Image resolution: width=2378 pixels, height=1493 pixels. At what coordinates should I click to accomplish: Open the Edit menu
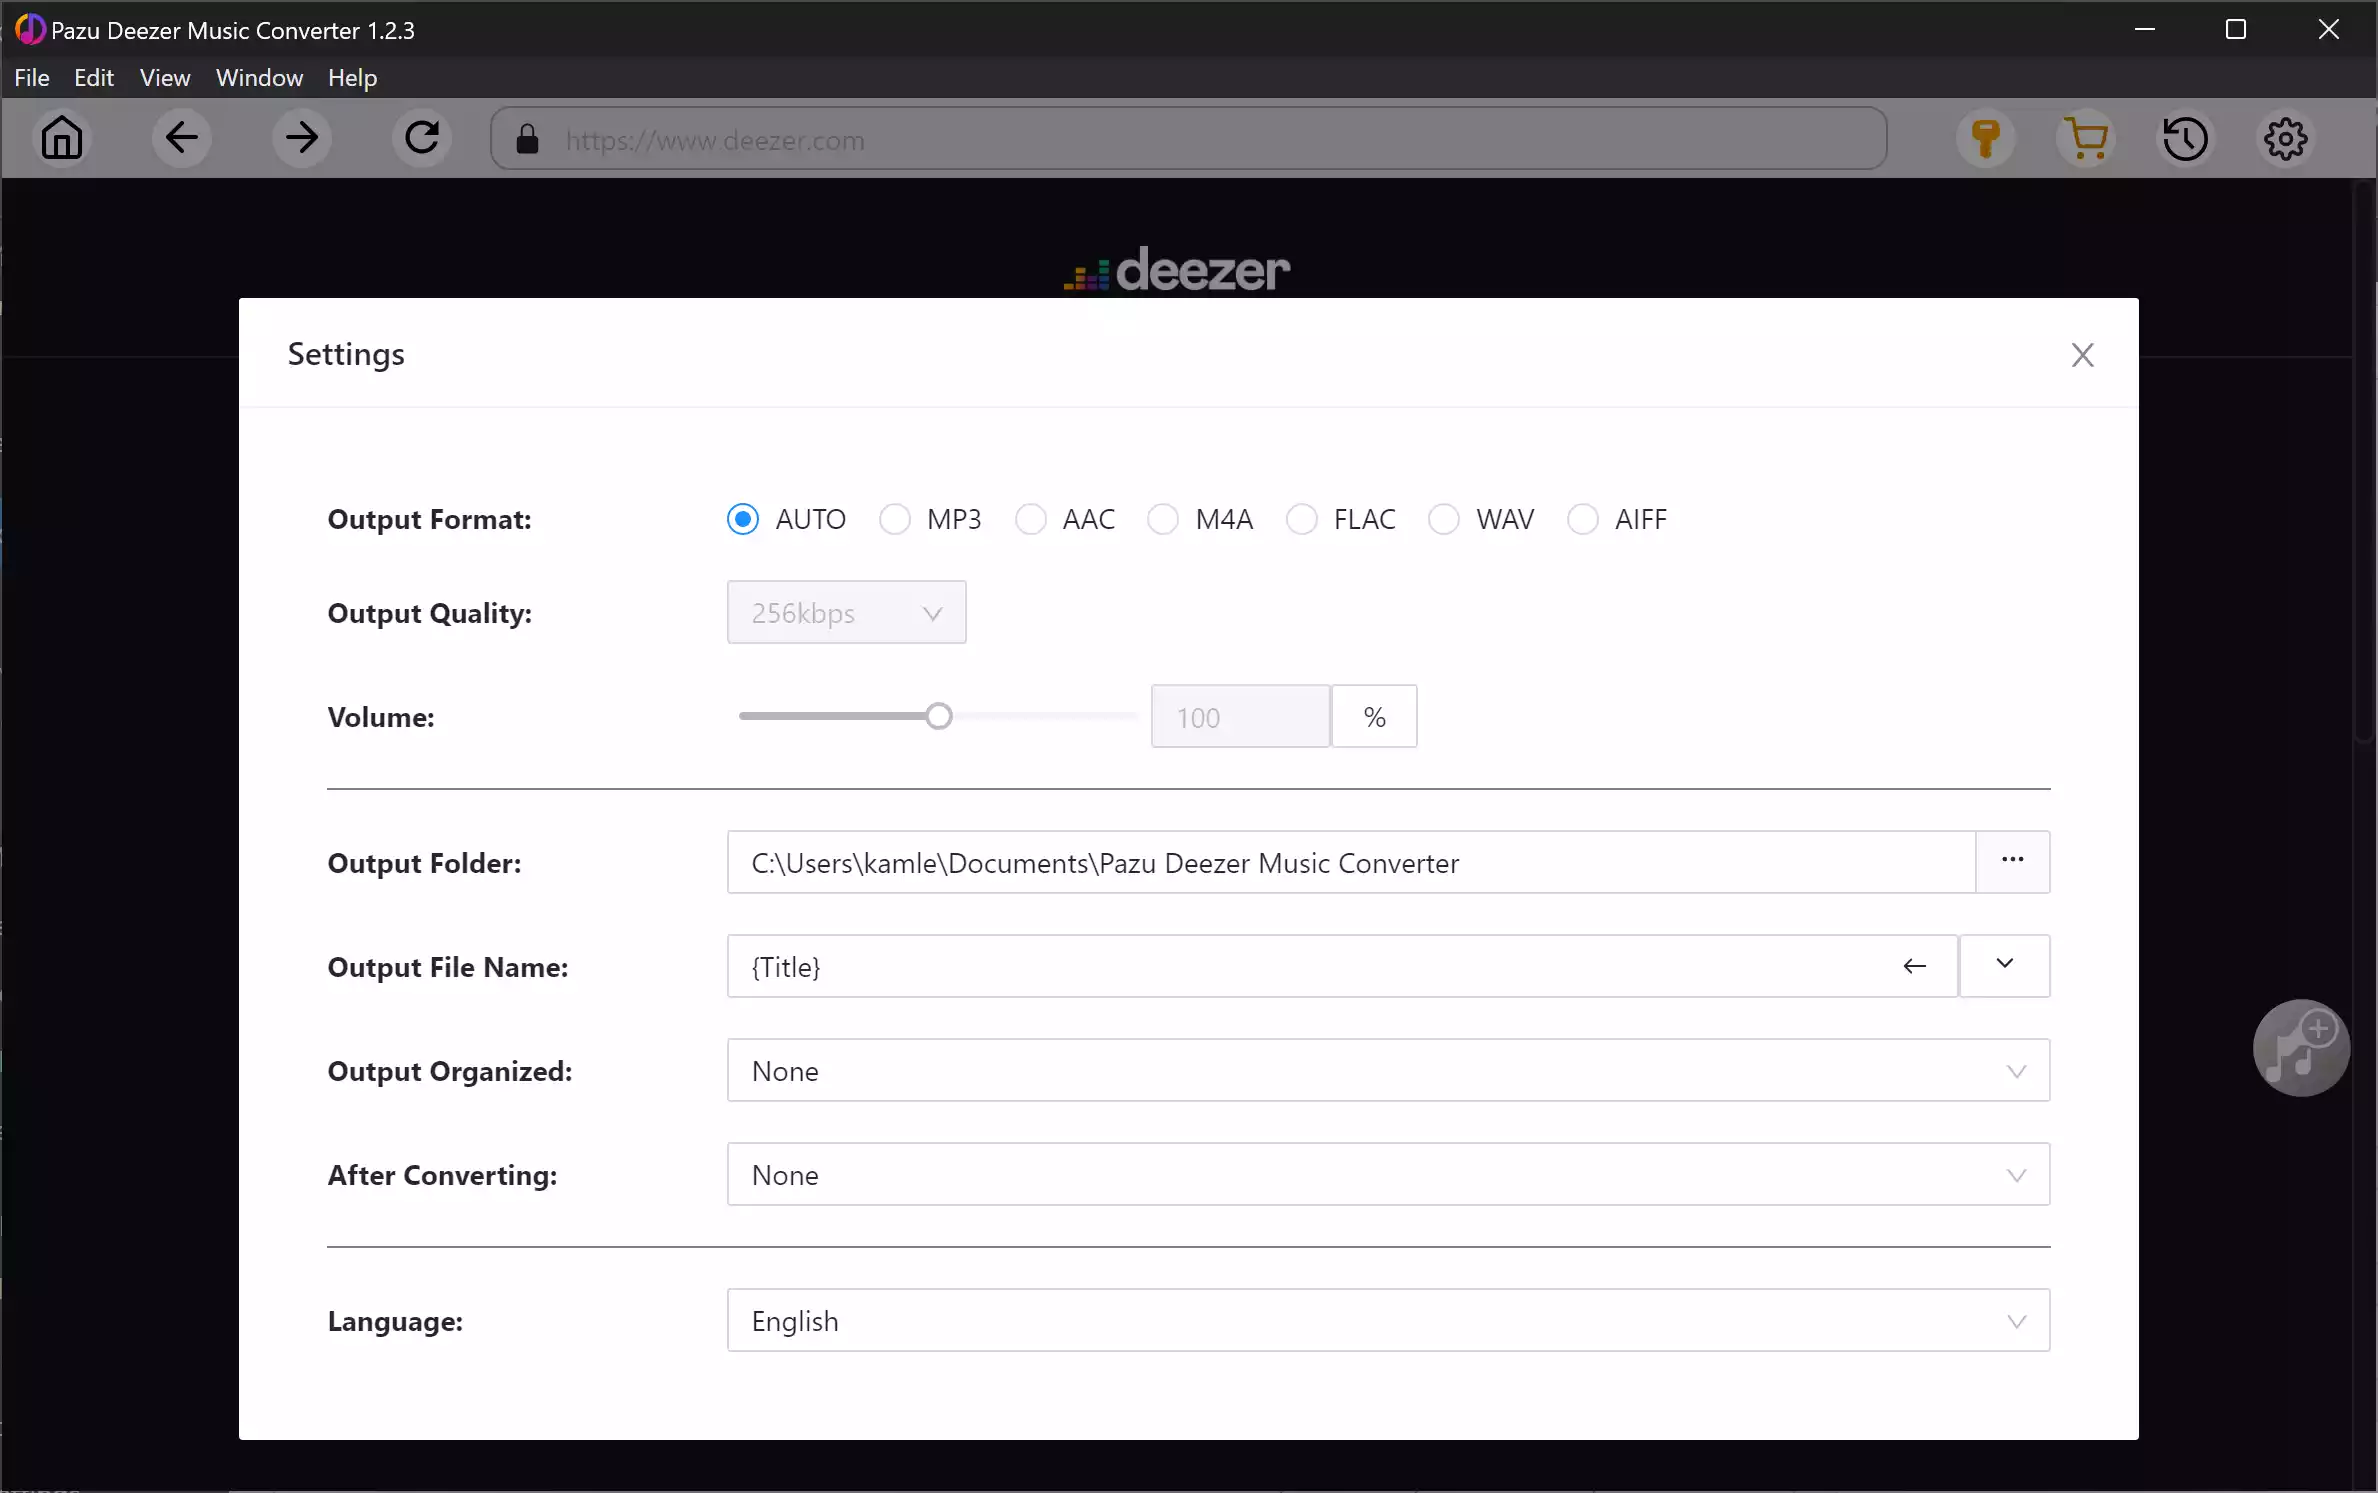pyautogui.click(x=94, y=78)
